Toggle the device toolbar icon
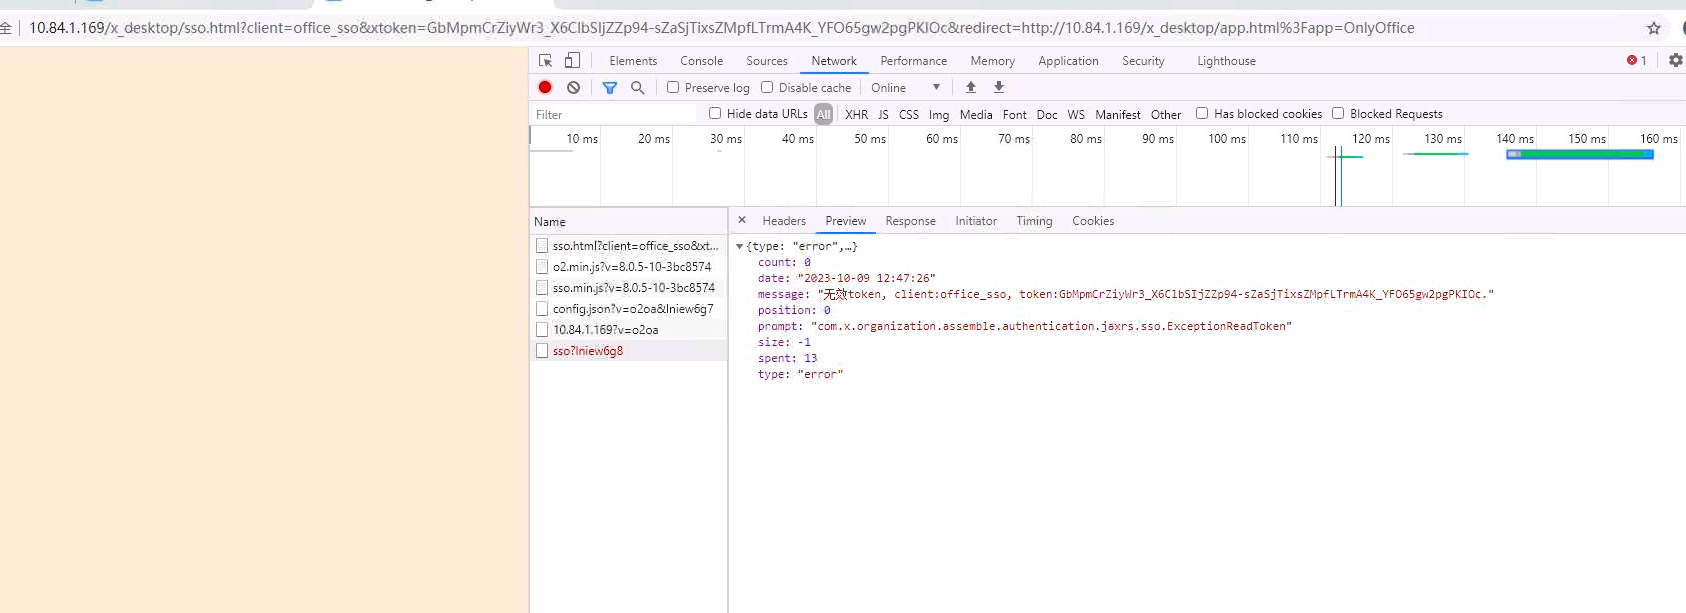Image resolution: width=1686 pixels, height=613 pixels. coord(572,61)
